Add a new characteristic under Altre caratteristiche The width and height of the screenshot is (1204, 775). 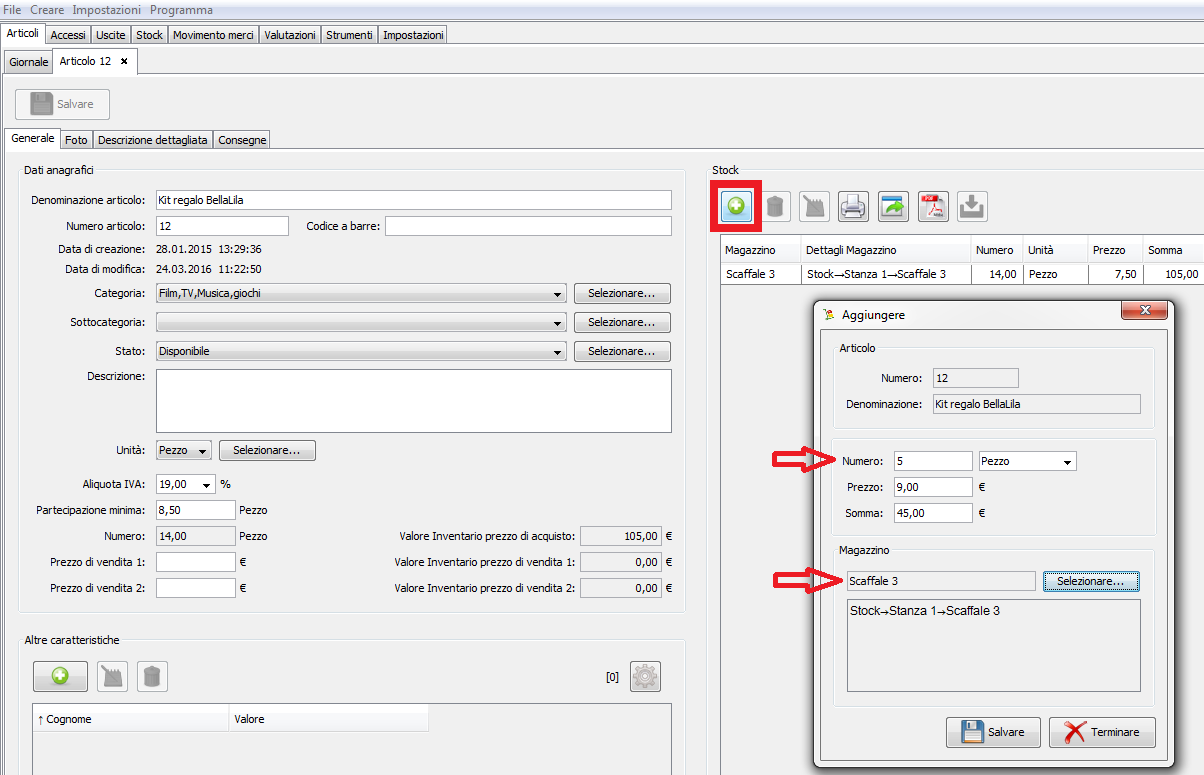click(x=60, y=677)
